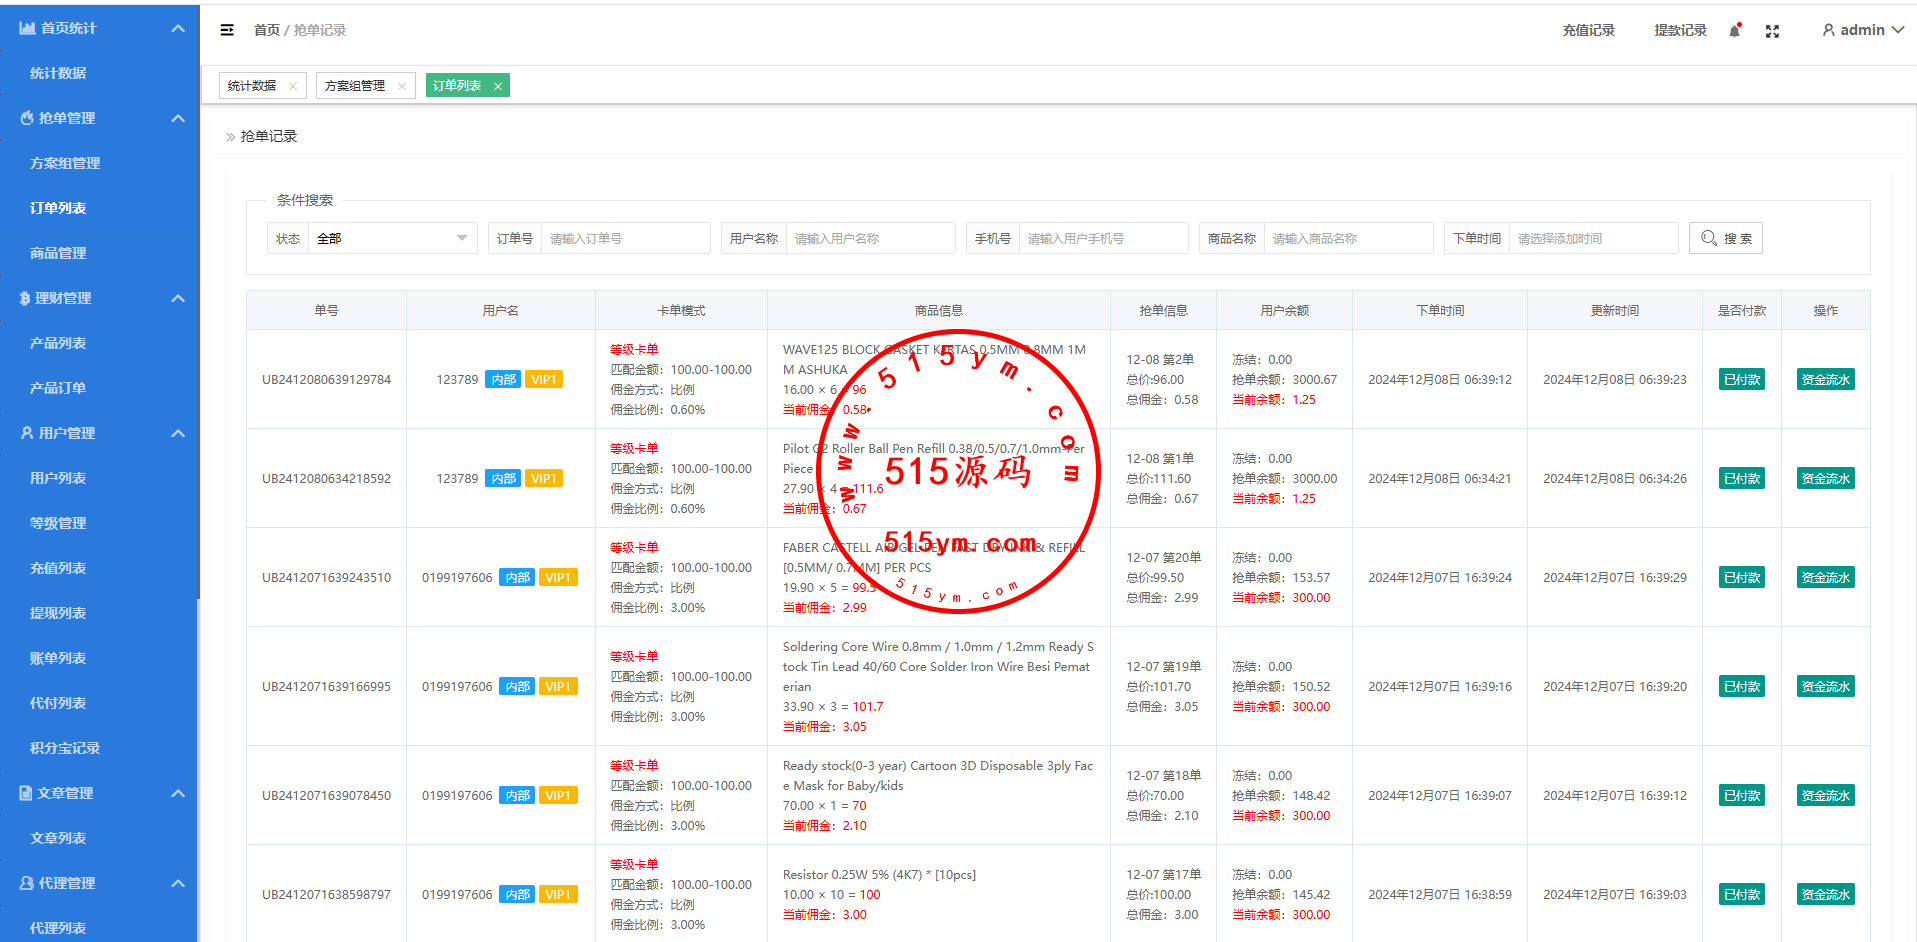This screenshot has height=942, width=1917.
Task: Close the active 订单列表 tab
Action: pyautogui.click(x=497, y=86)
